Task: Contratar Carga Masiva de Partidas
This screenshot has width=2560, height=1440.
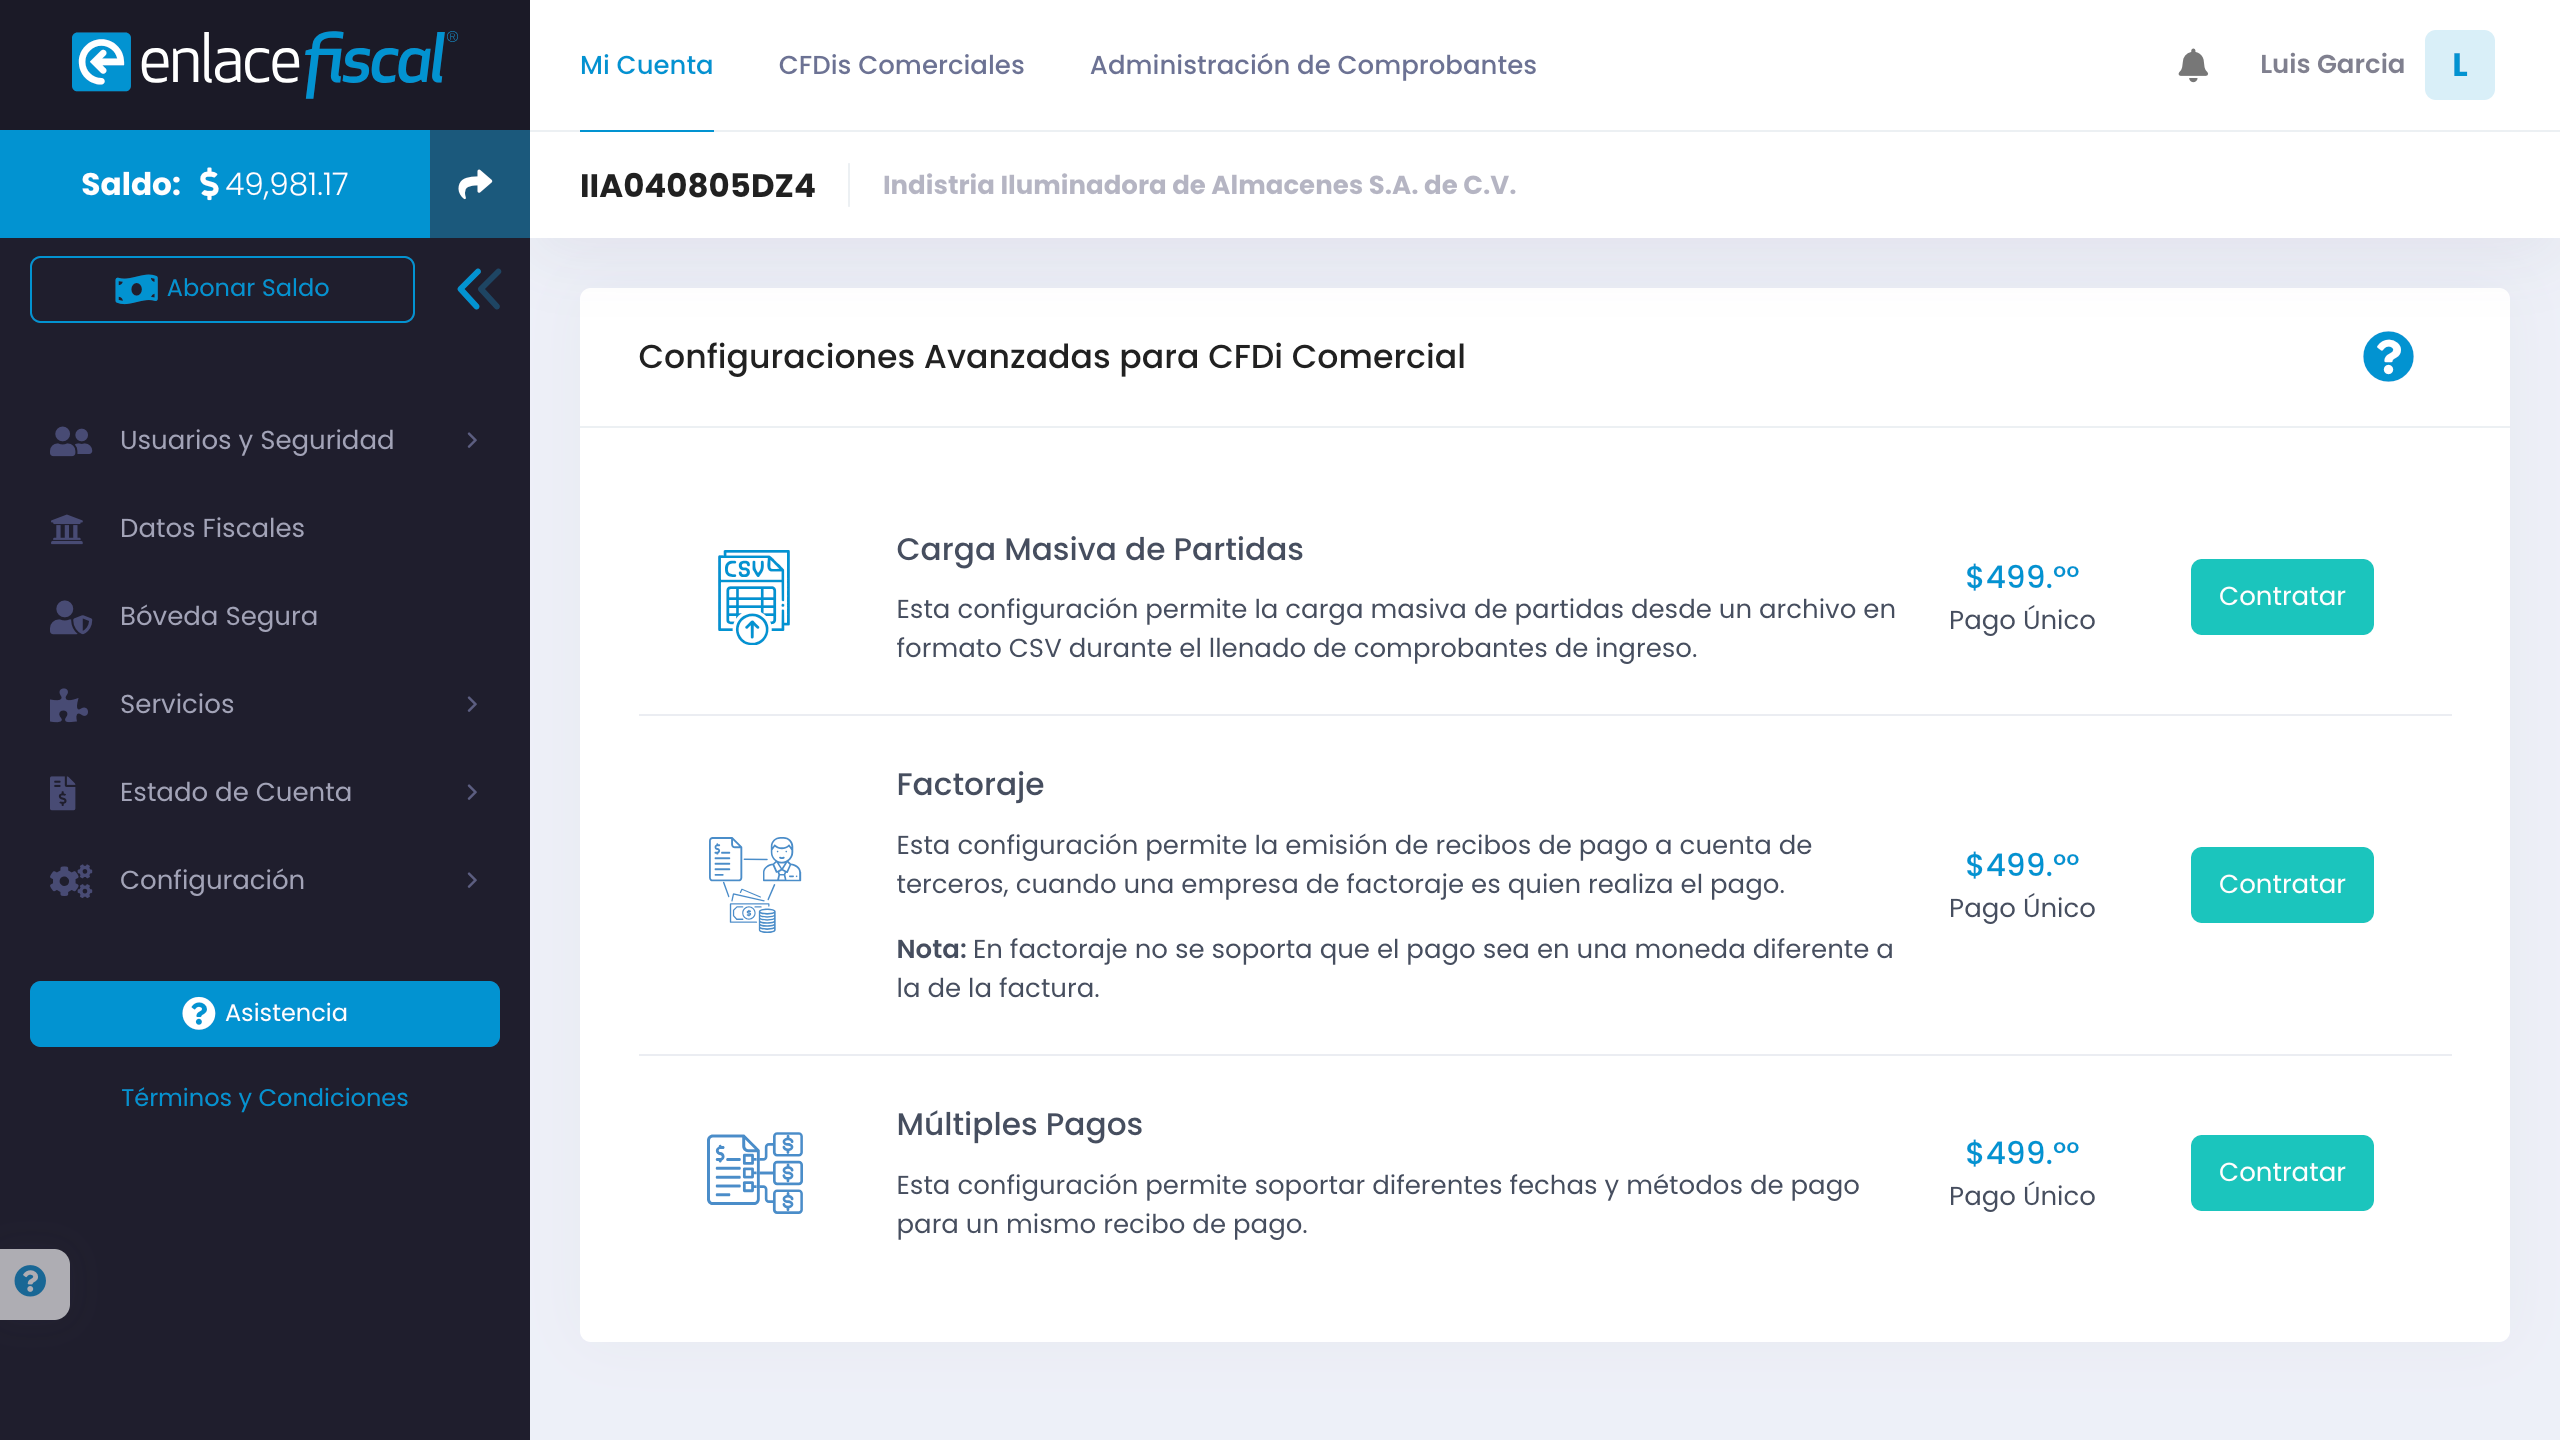Action: 2281,597
